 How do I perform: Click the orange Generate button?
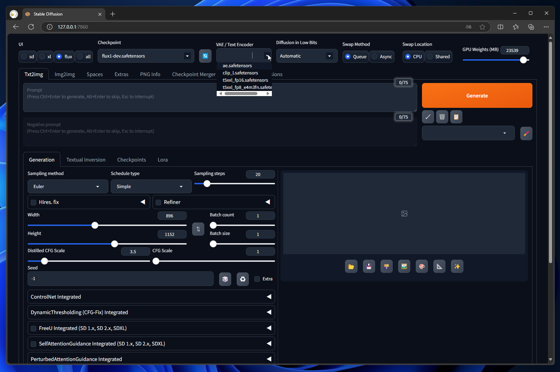tap(477, 96)
